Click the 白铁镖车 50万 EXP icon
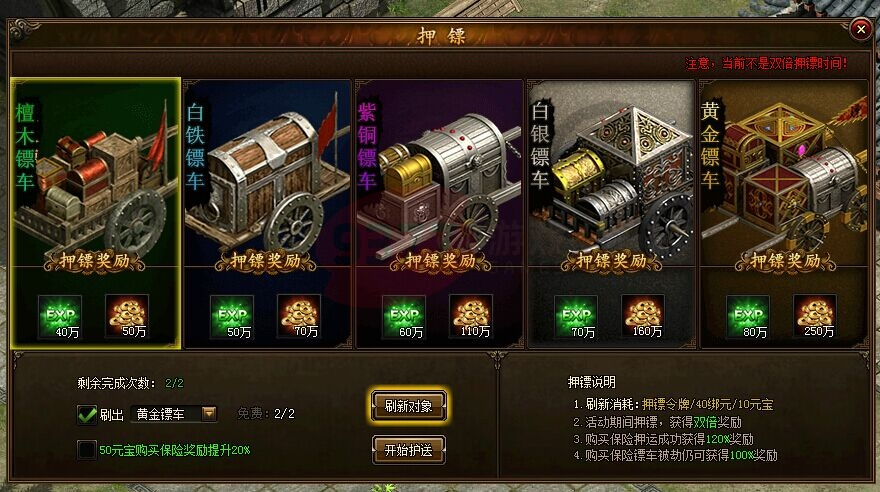 click(x=232, y=317)
